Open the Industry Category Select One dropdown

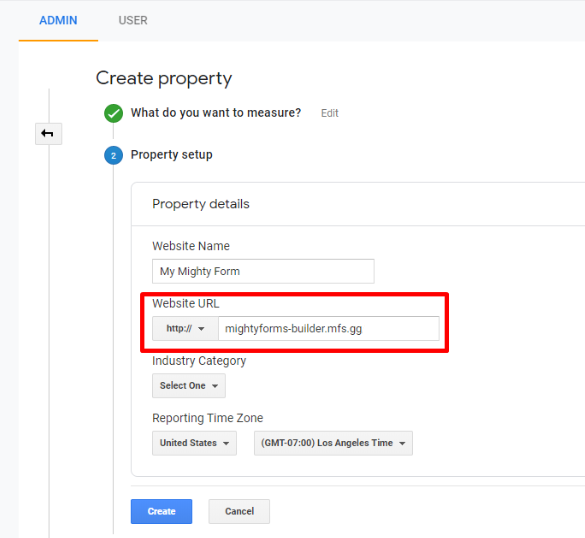tap(189, 385)
